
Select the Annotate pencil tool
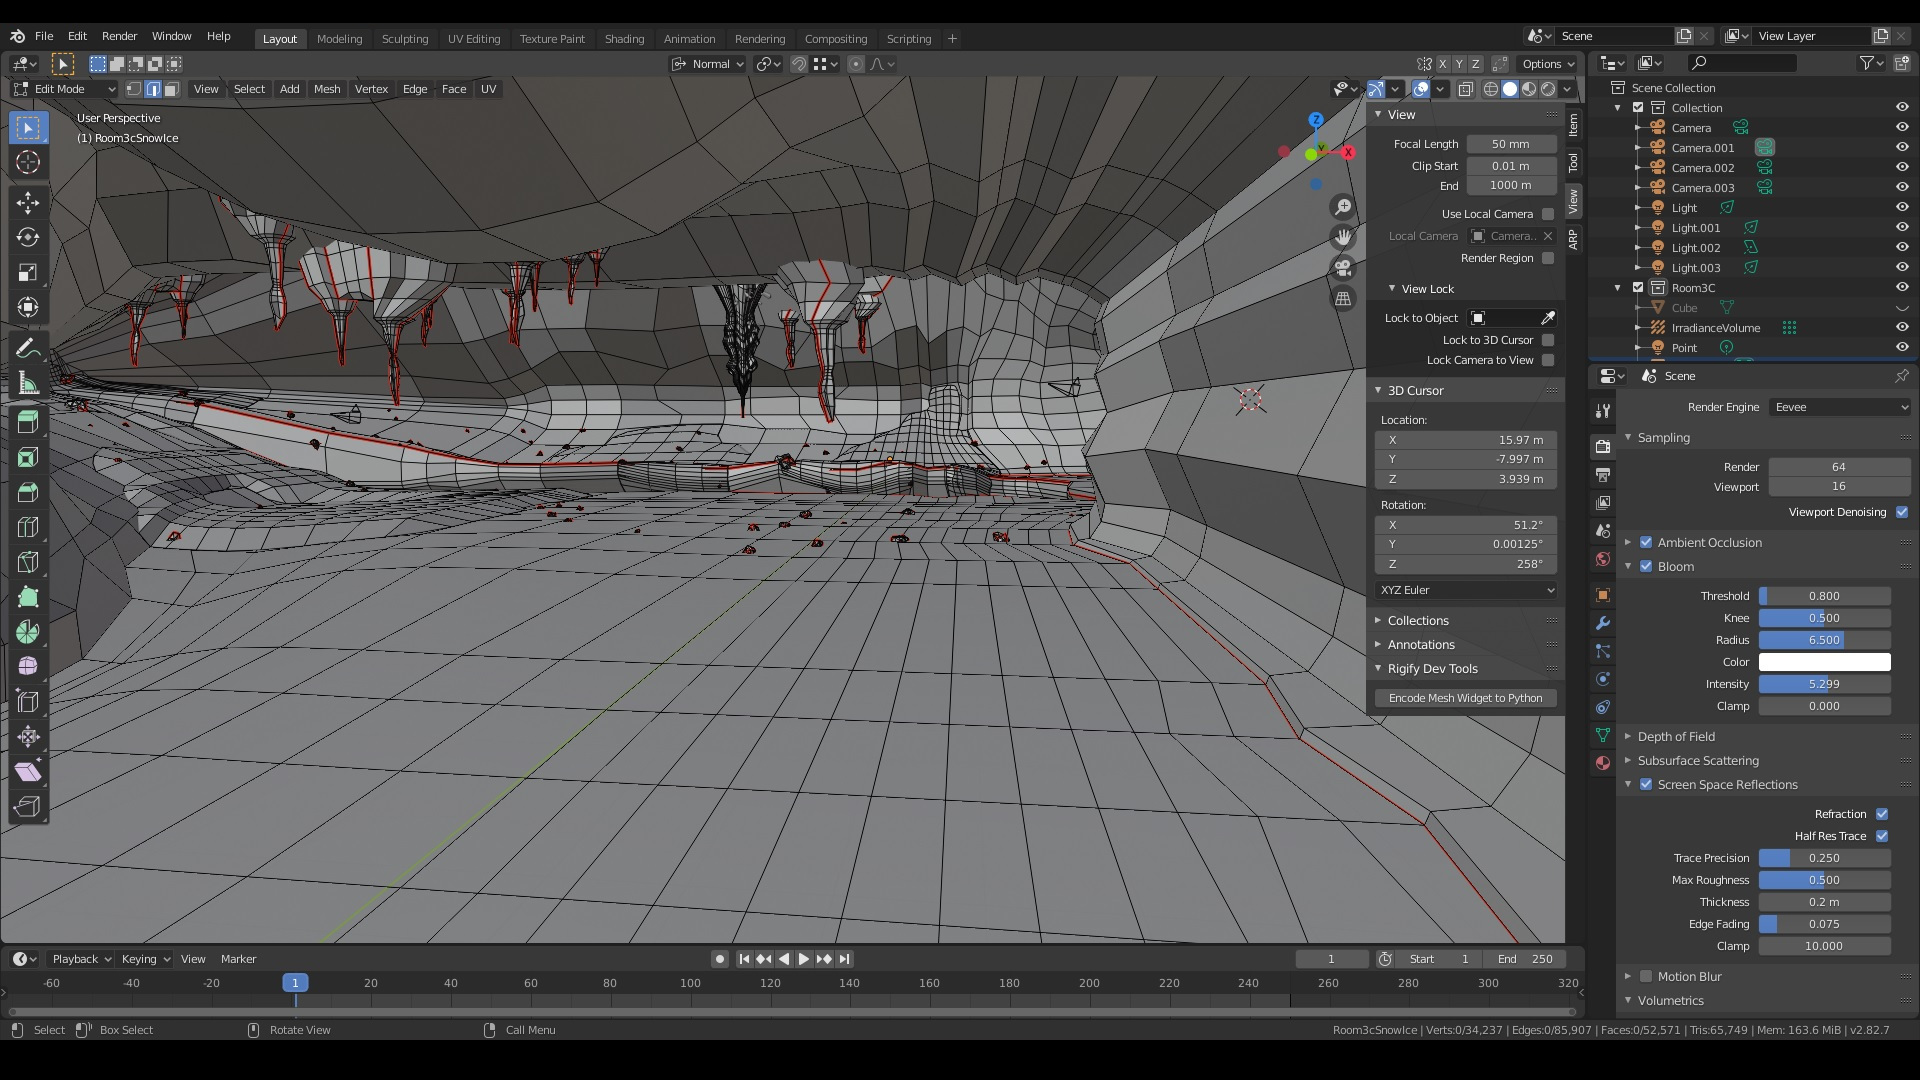(28, 349)
